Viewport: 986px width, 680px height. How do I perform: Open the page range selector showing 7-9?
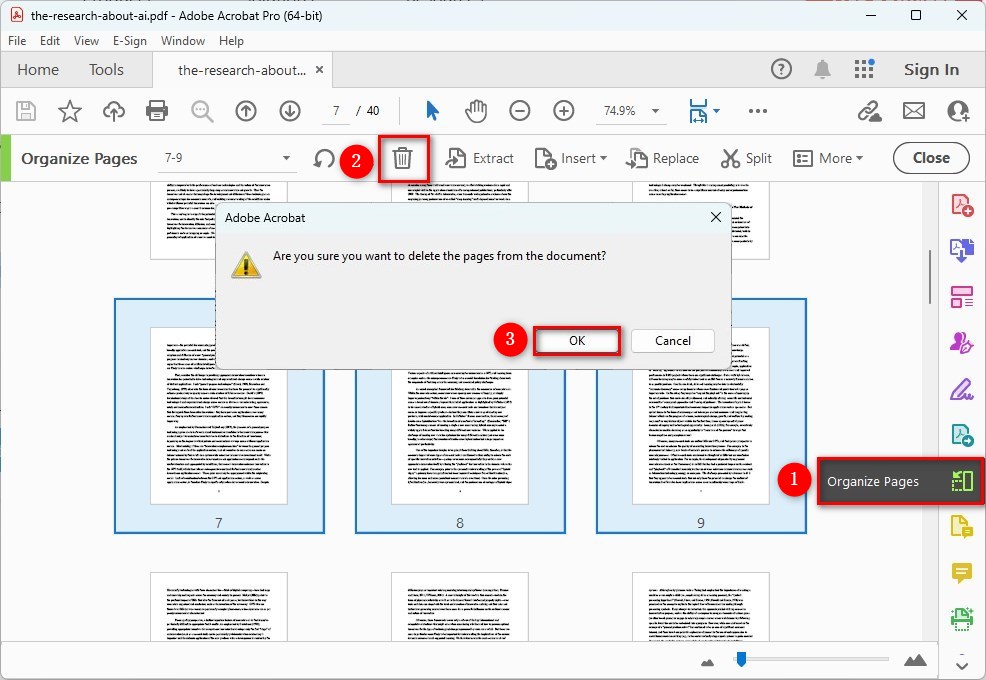coord(227,158)
